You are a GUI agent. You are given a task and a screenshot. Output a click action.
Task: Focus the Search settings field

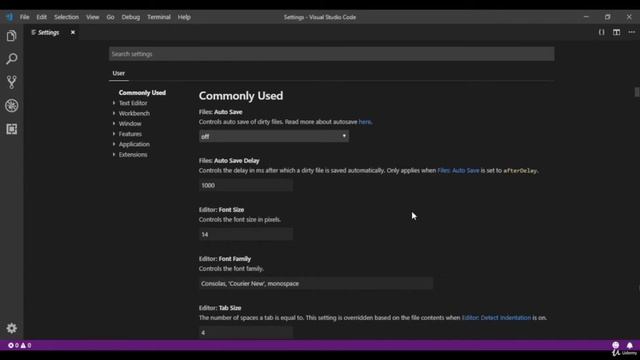click(x=331, y=54)
